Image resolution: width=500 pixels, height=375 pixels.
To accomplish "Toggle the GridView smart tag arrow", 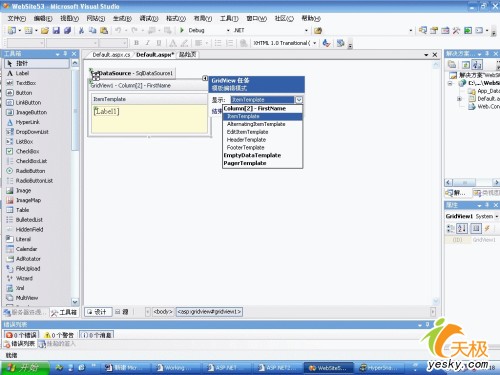I will click(x=205, y=78).
